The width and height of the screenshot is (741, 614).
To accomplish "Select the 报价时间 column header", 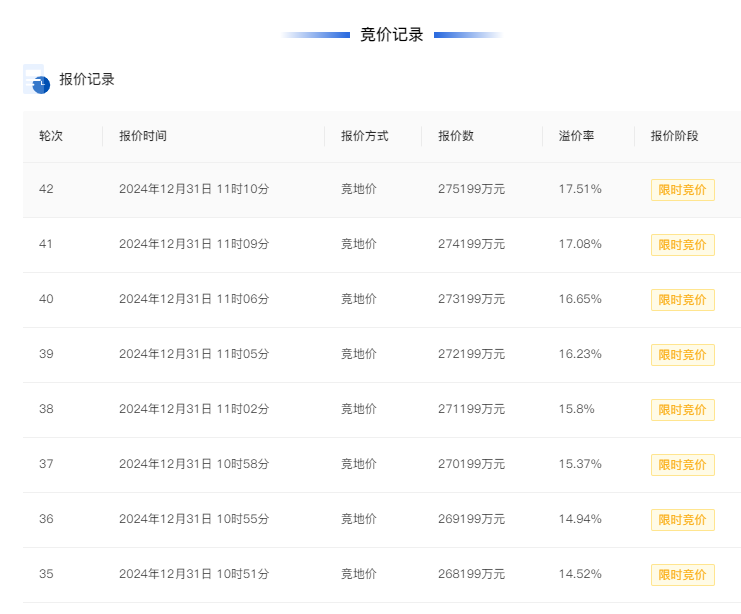I will [143, 136].
